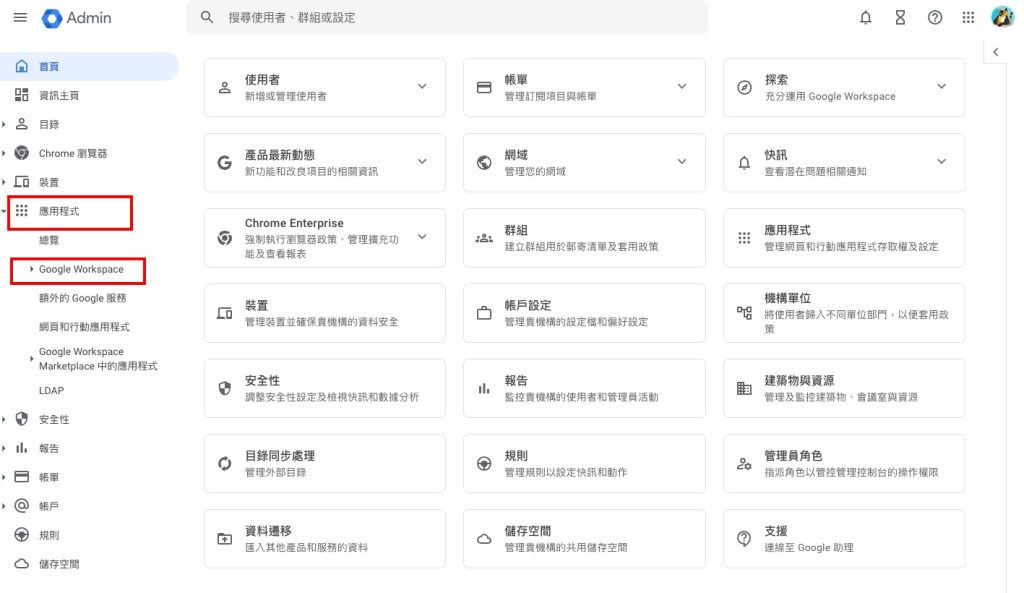The height and width of the screenshot is (593, 1024).
Task: Open 額外的 Google 服務
Action: click(x=82, y=298)
